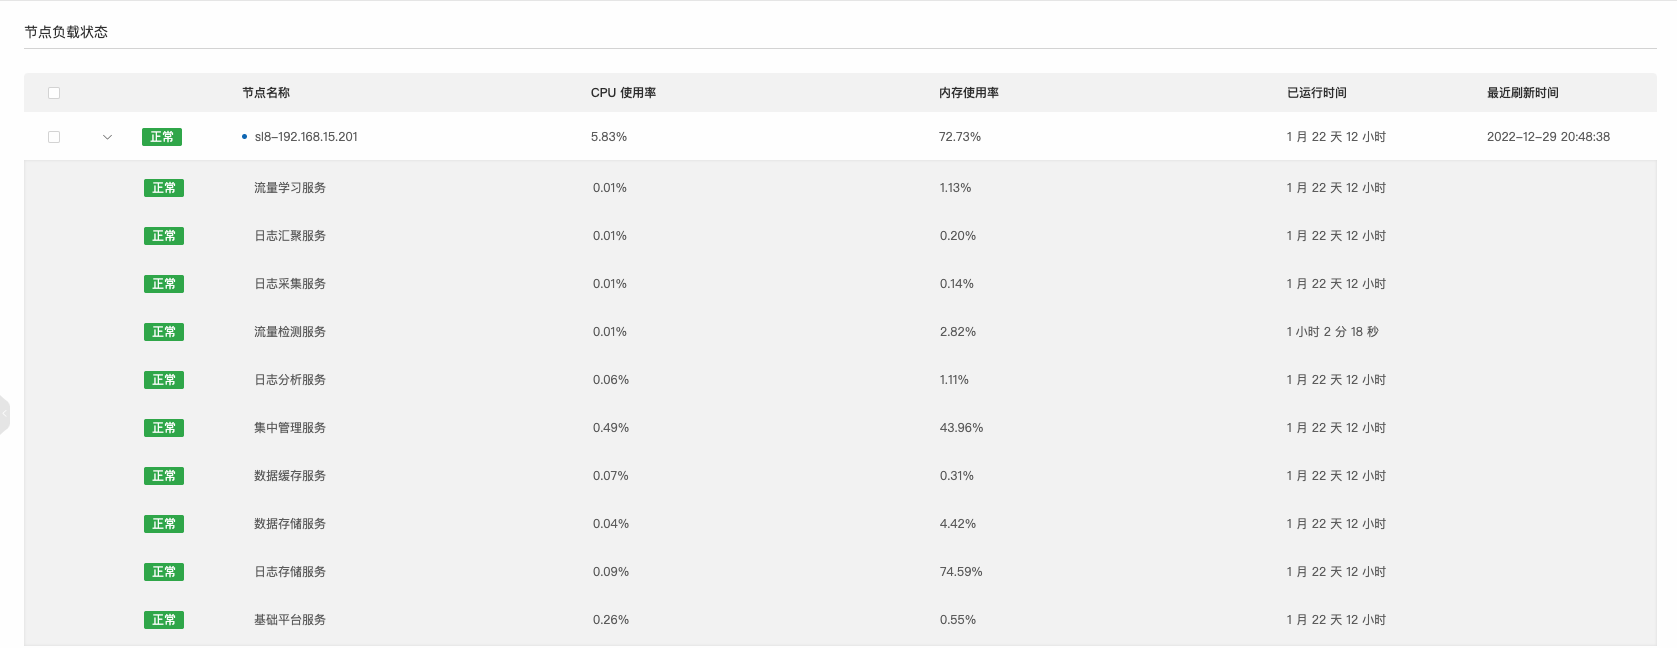Select the 数据缓存服务 service row
Image resolution: width=1677 pixels, height=648 pixels.
pyautogui.click(x=290, y=476)
